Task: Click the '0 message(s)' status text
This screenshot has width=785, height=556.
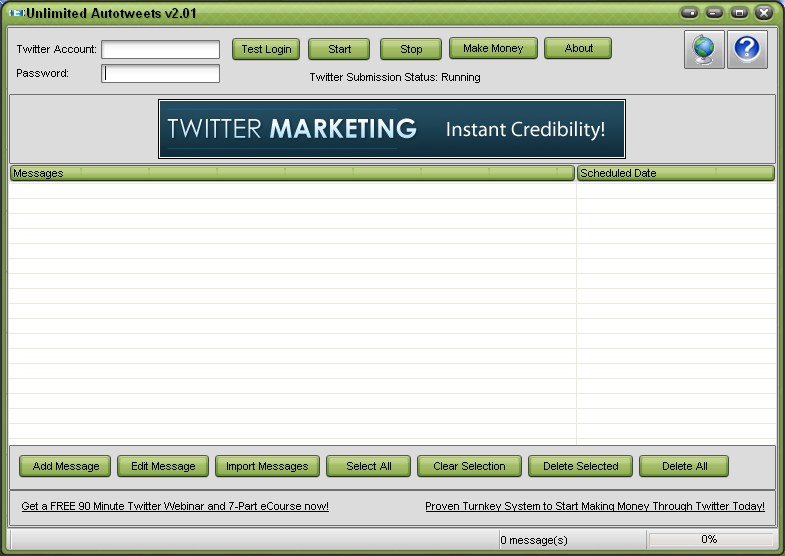Action: (x=534, y=540)
